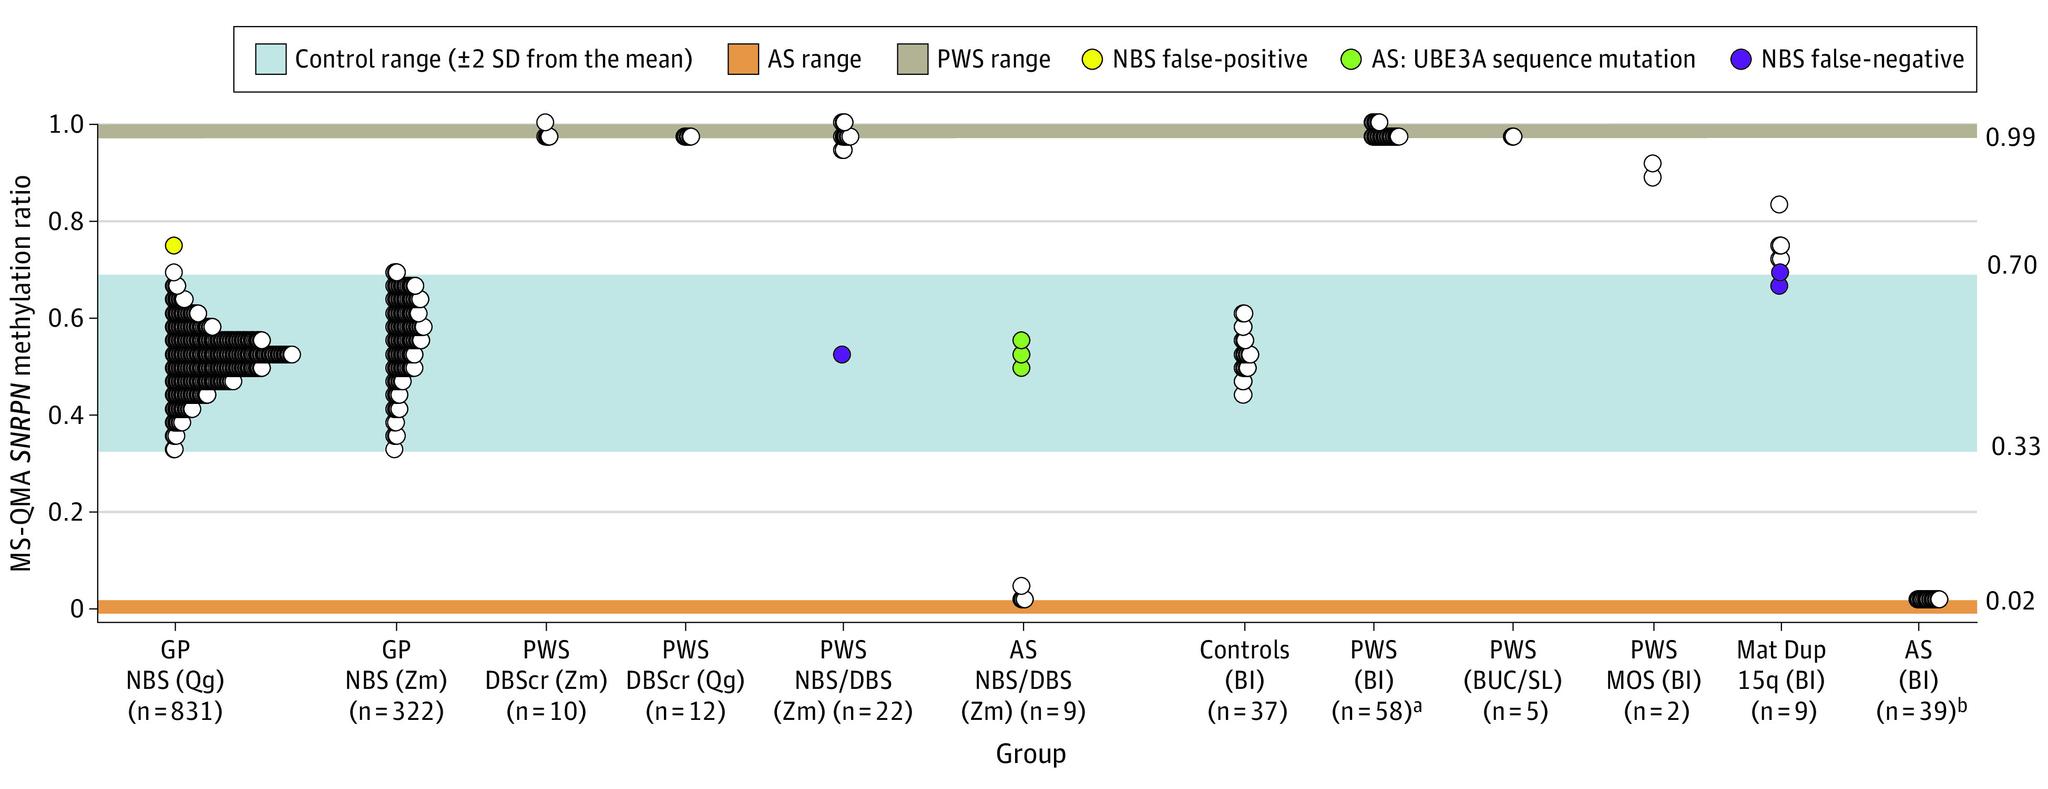The height and width of the screenshot is (789, 2048).
Task: Click the green UBE3A sequence mutation legend marker
Action: pos(1353,59)
